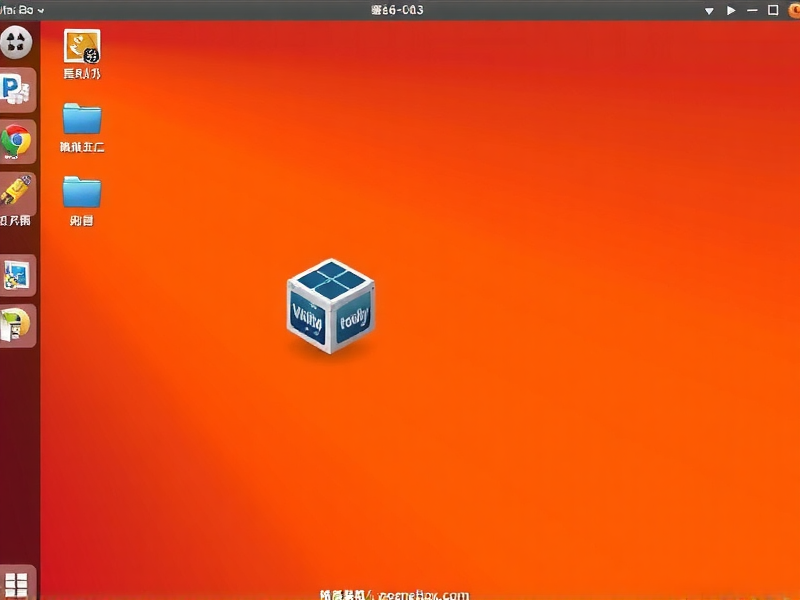Open the upper blue folder on the desktop

click(x=80, y=120)
